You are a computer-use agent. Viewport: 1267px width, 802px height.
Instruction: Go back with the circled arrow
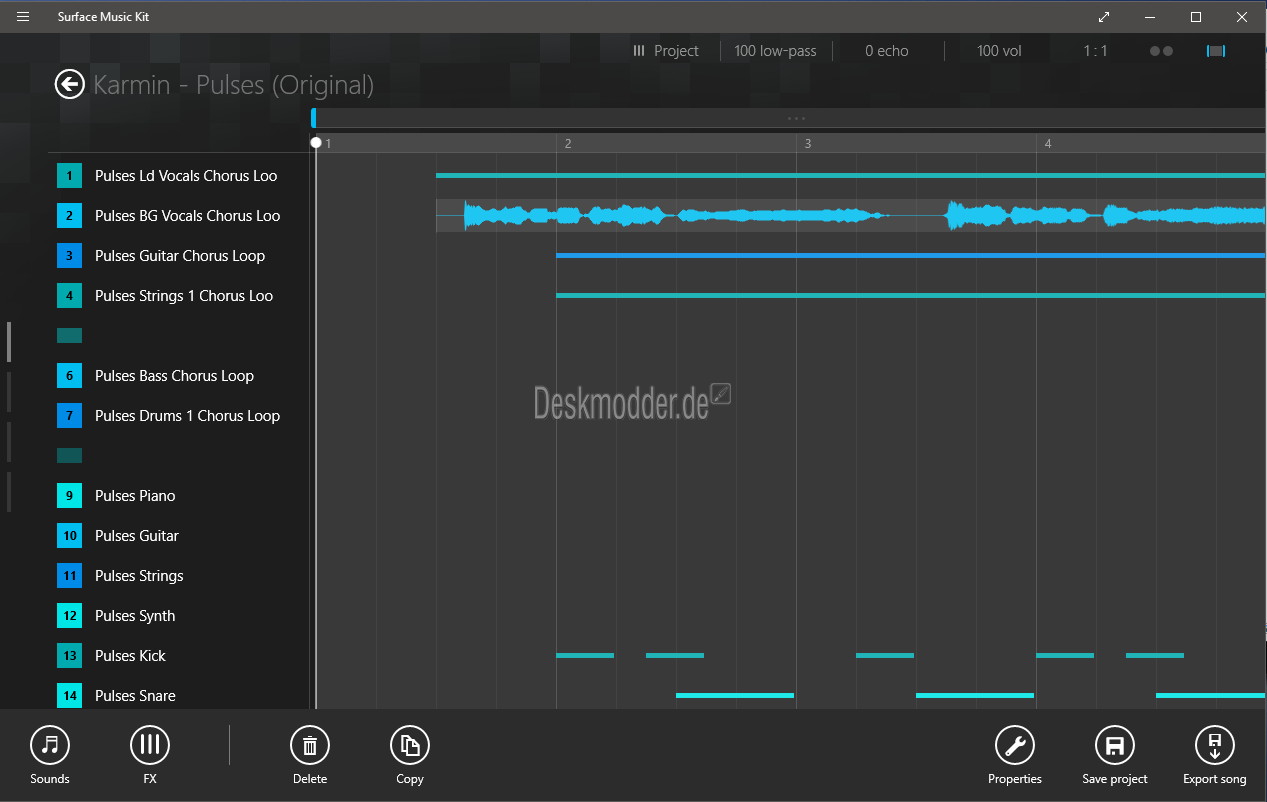(x=69, y=85)
